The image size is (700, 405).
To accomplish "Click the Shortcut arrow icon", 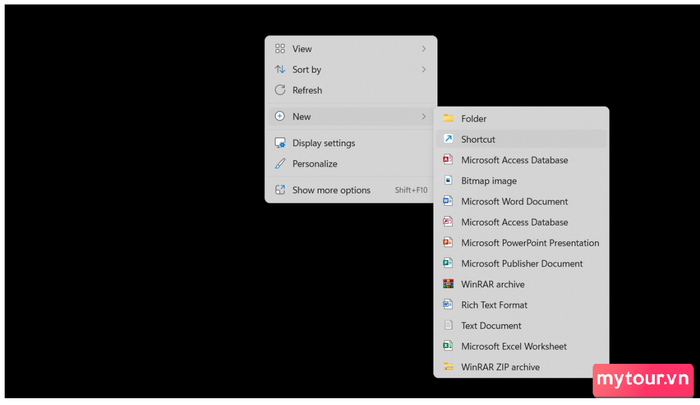I will 448,139.
